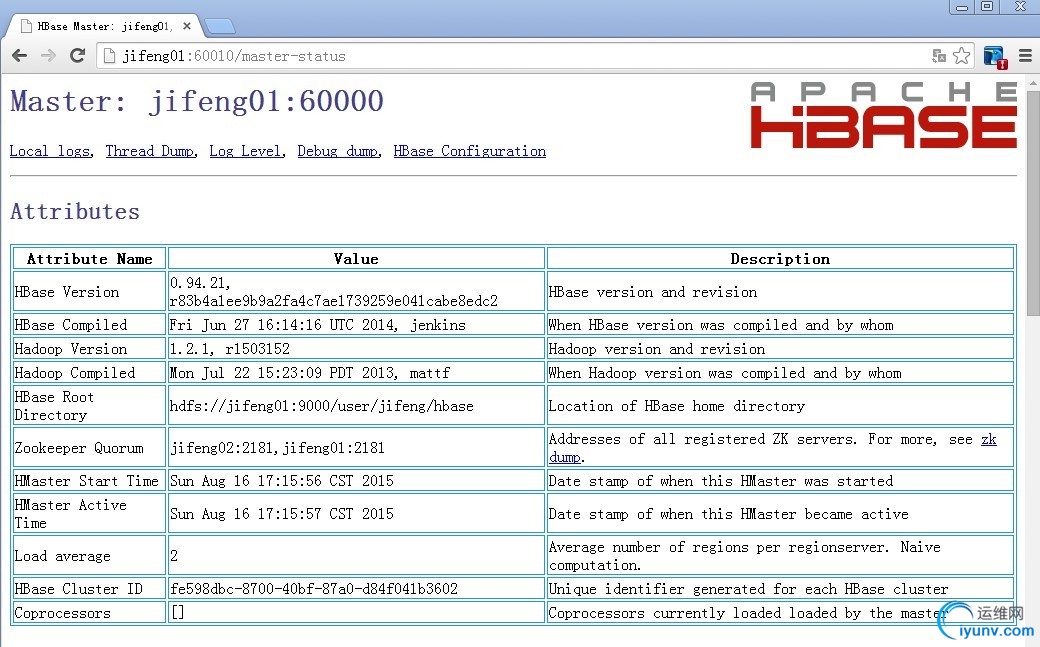Open the Debug dump link
This screenshot has height=647, width=1040.
[338, 151]
